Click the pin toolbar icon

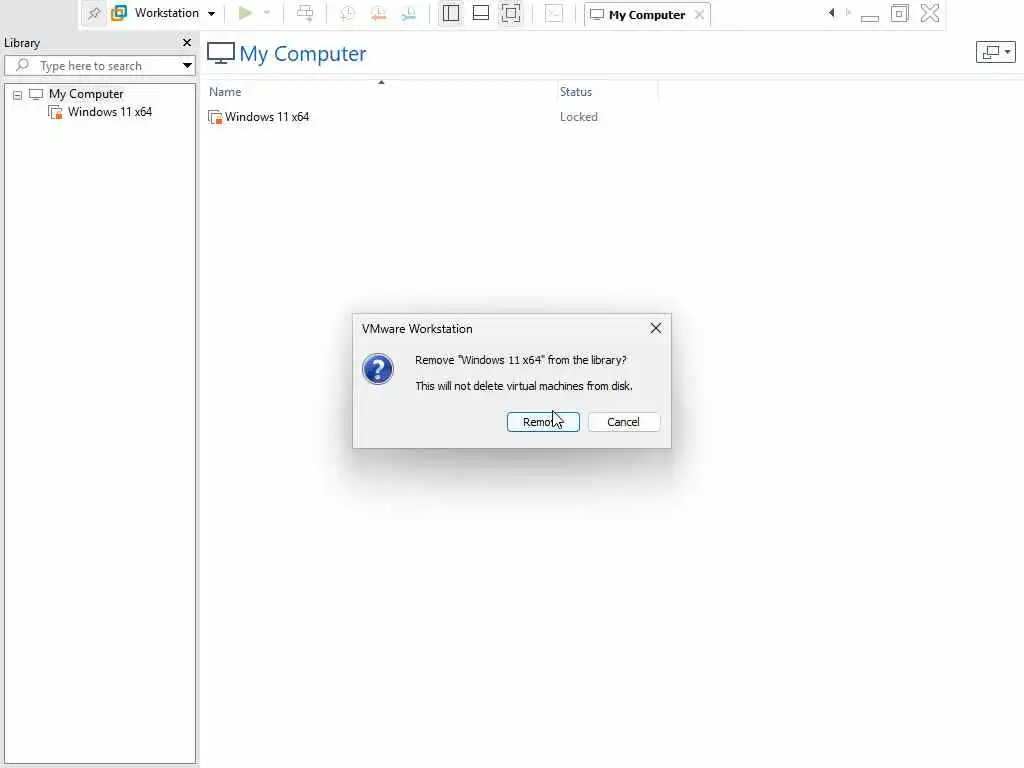(94, 13)
